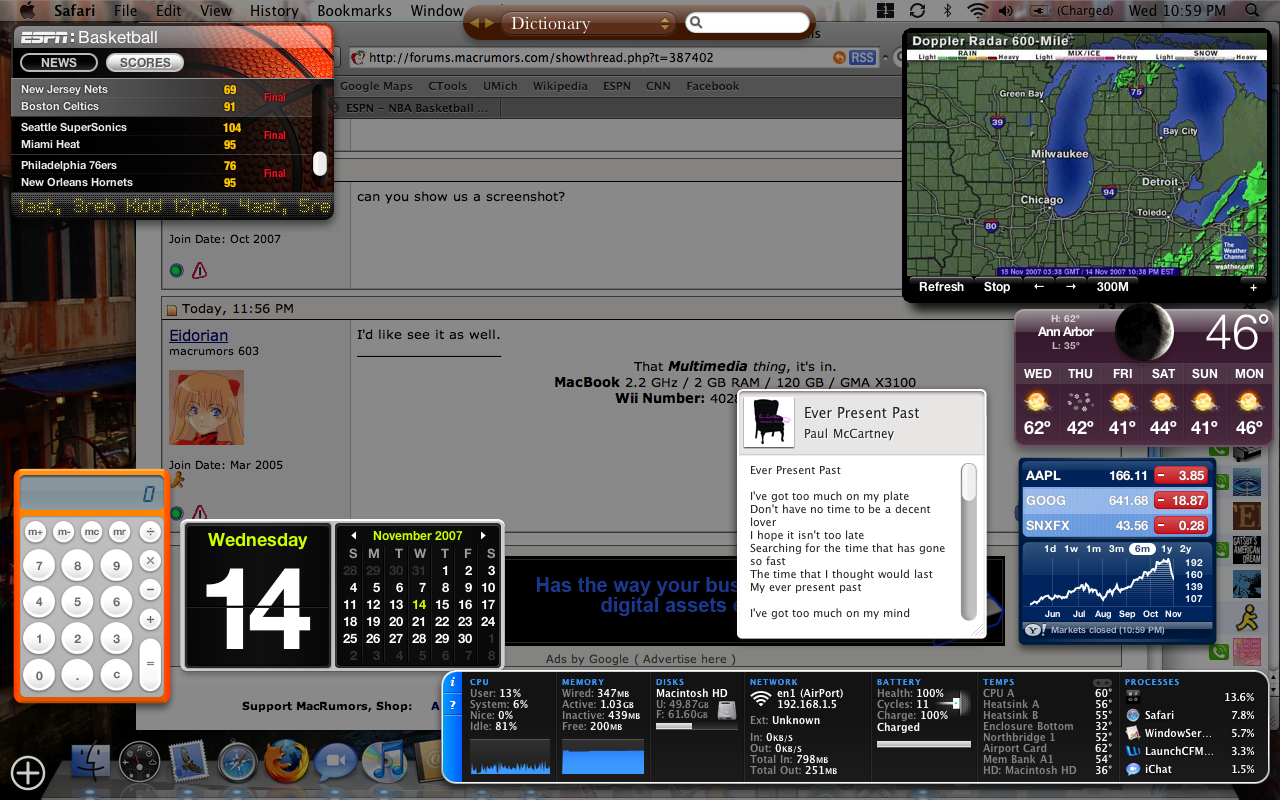Click the moon image in the Weather widget
The image size is (1280, 800).
click(1145, 332)
